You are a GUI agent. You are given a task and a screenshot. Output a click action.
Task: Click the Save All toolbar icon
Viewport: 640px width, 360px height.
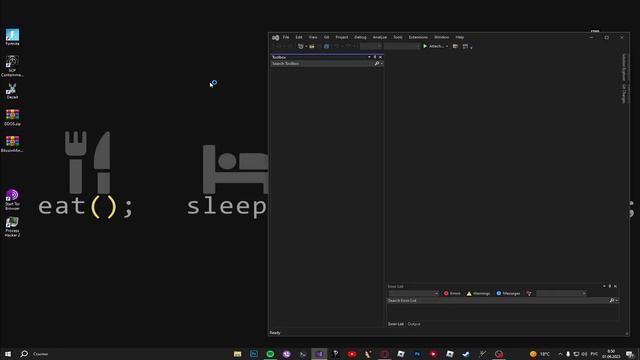[326, 47]
